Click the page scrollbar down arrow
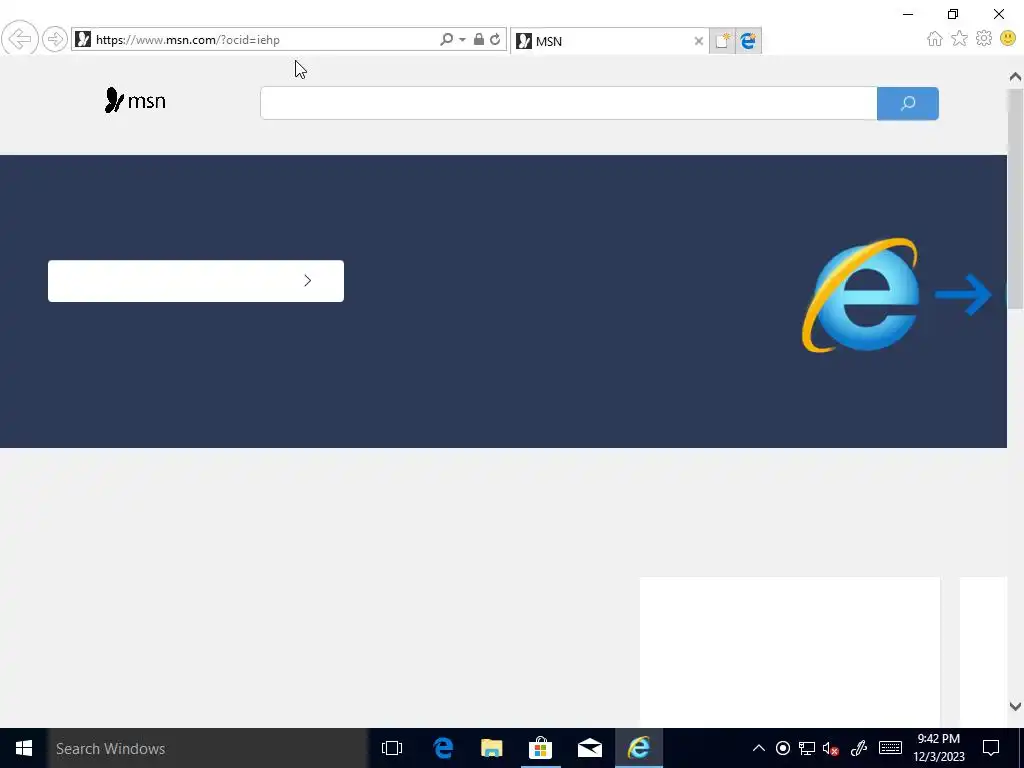1024x768 pixels. (x=1015, y=706)
